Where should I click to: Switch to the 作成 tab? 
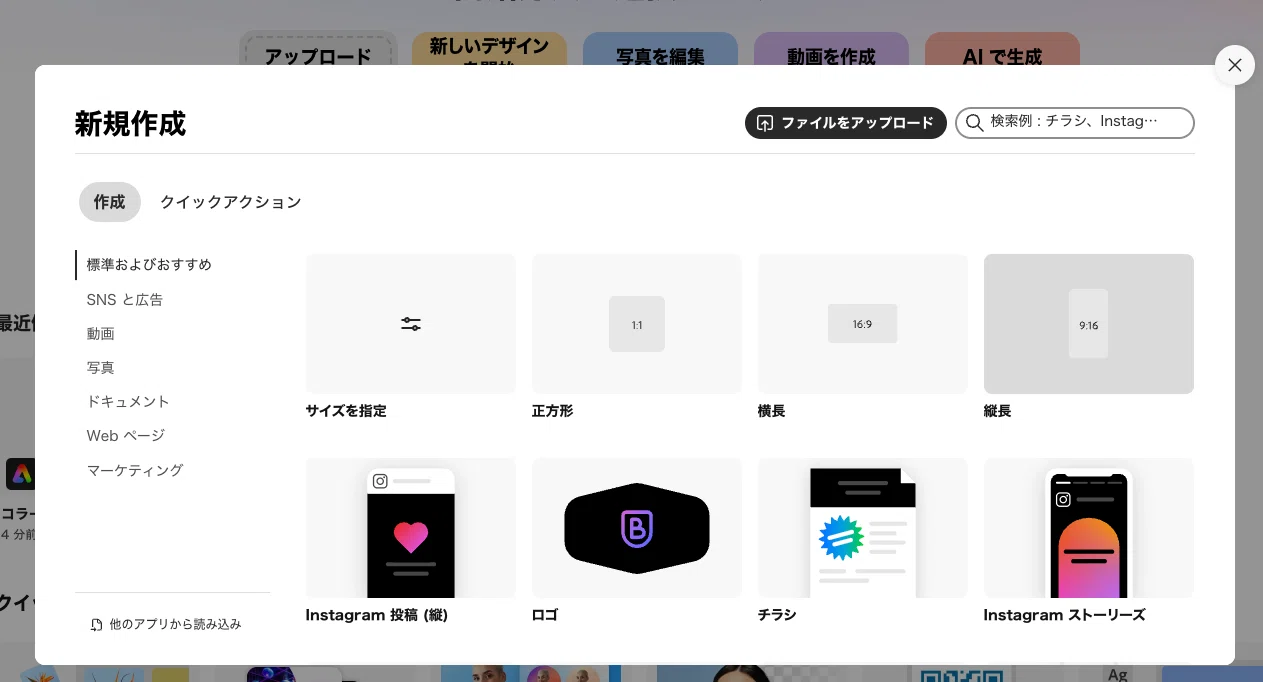tap(110, 202)
